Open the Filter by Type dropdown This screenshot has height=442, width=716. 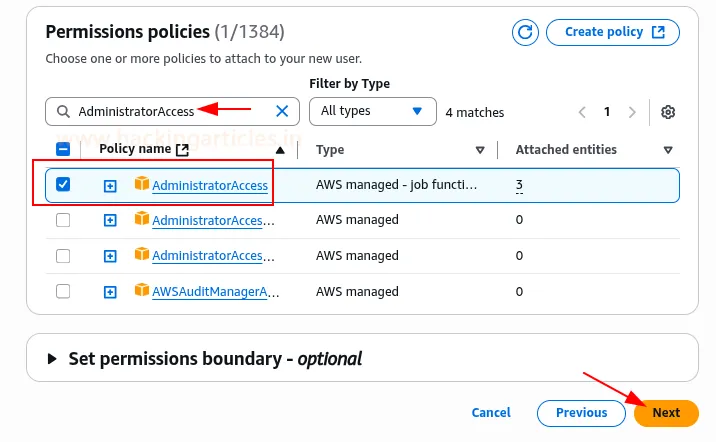pos(372,112)
